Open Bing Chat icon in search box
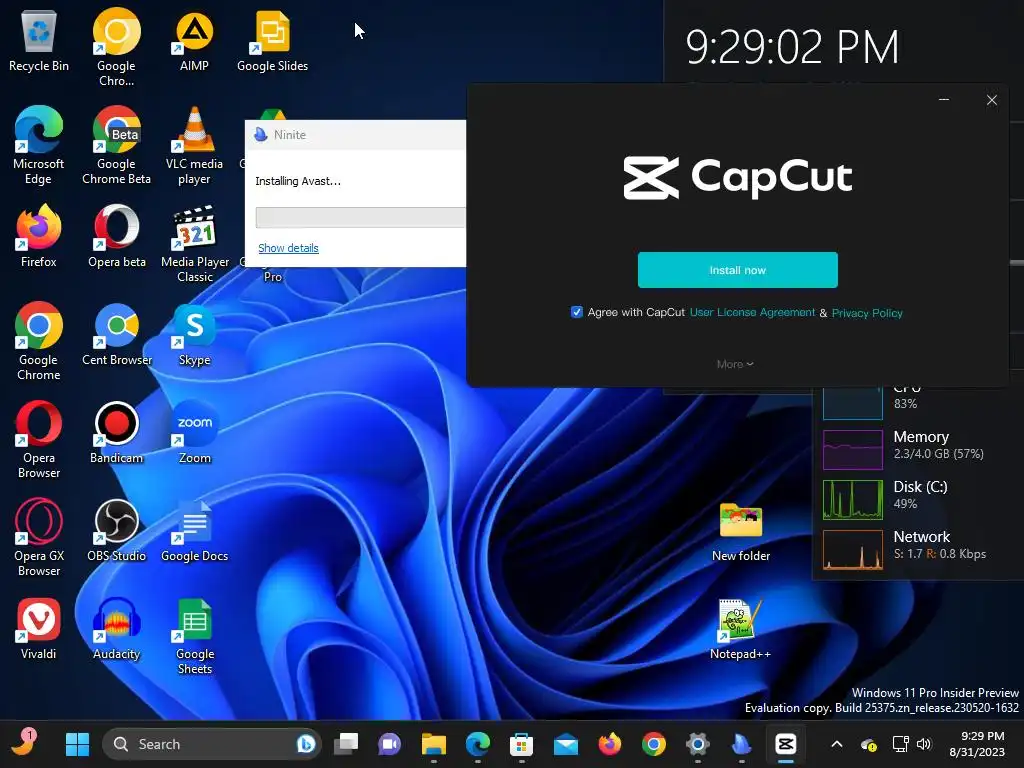This screenshot has width=1024, height=768. point(305,744)
